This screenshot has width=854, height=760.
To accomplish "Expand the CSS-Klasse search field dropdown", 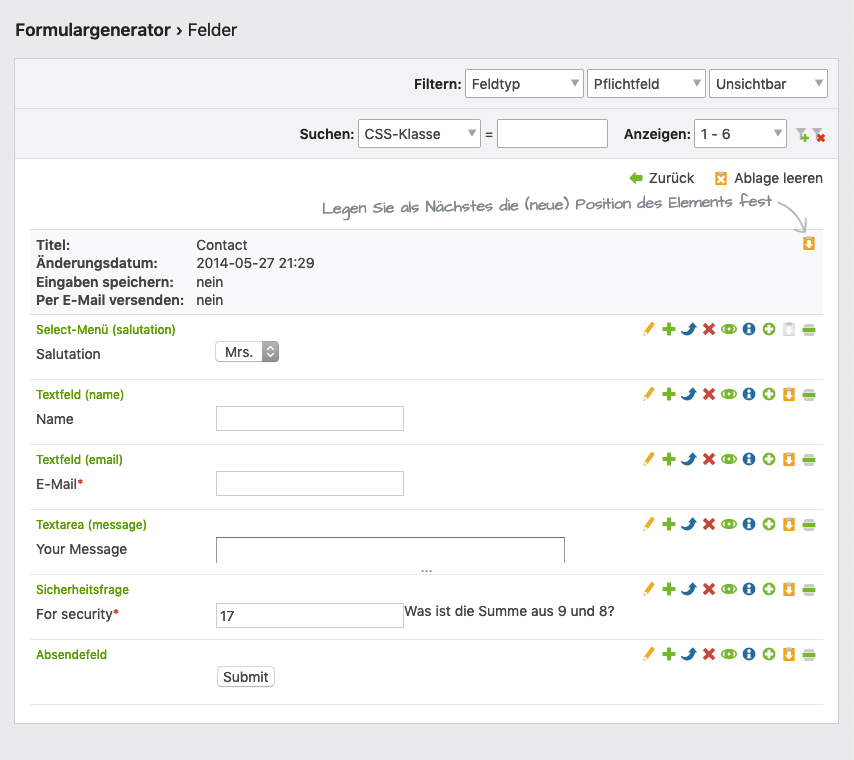I will click(419, 134).
